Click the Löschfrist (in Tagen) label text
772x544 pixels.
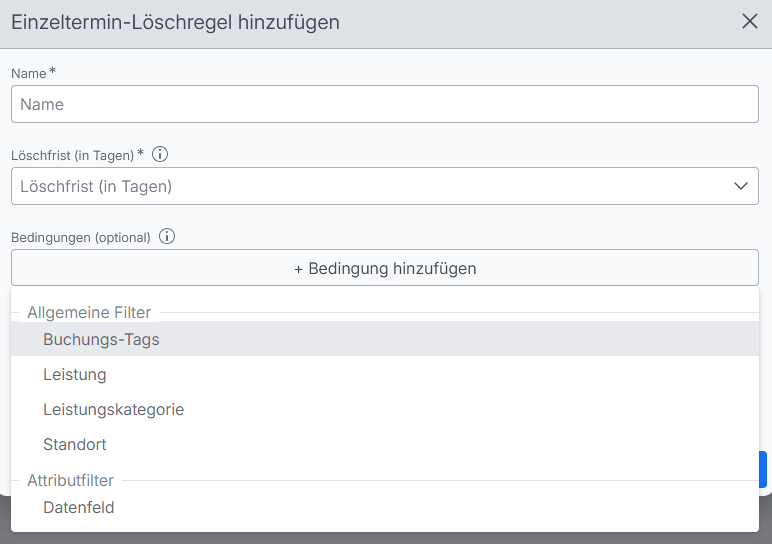(72, 156)
